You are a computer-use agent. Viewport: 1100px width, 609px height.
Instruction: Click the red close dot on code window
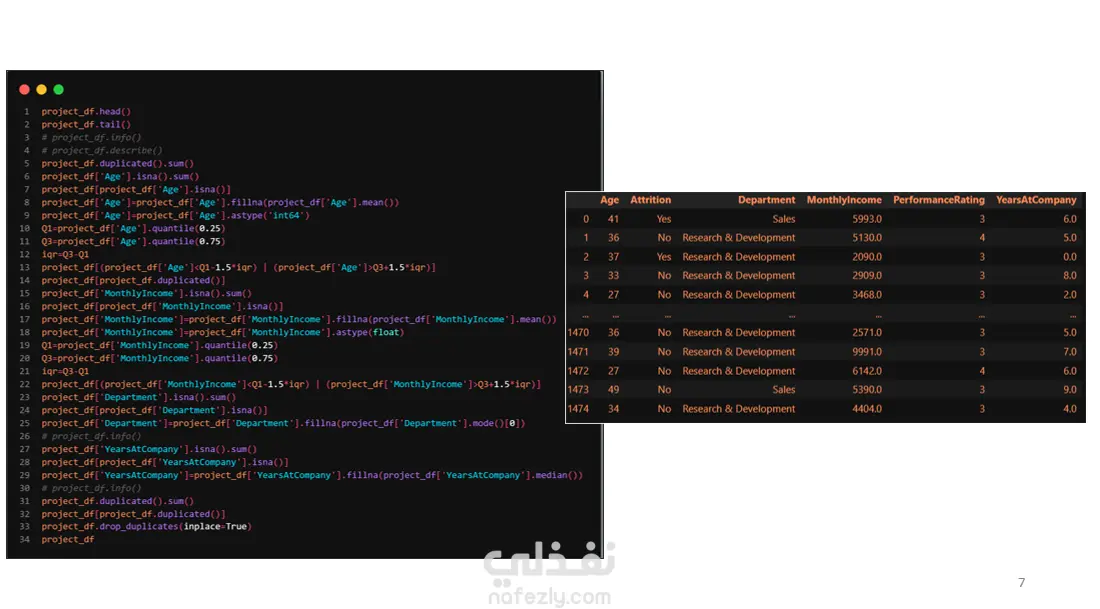click(25, 90)
